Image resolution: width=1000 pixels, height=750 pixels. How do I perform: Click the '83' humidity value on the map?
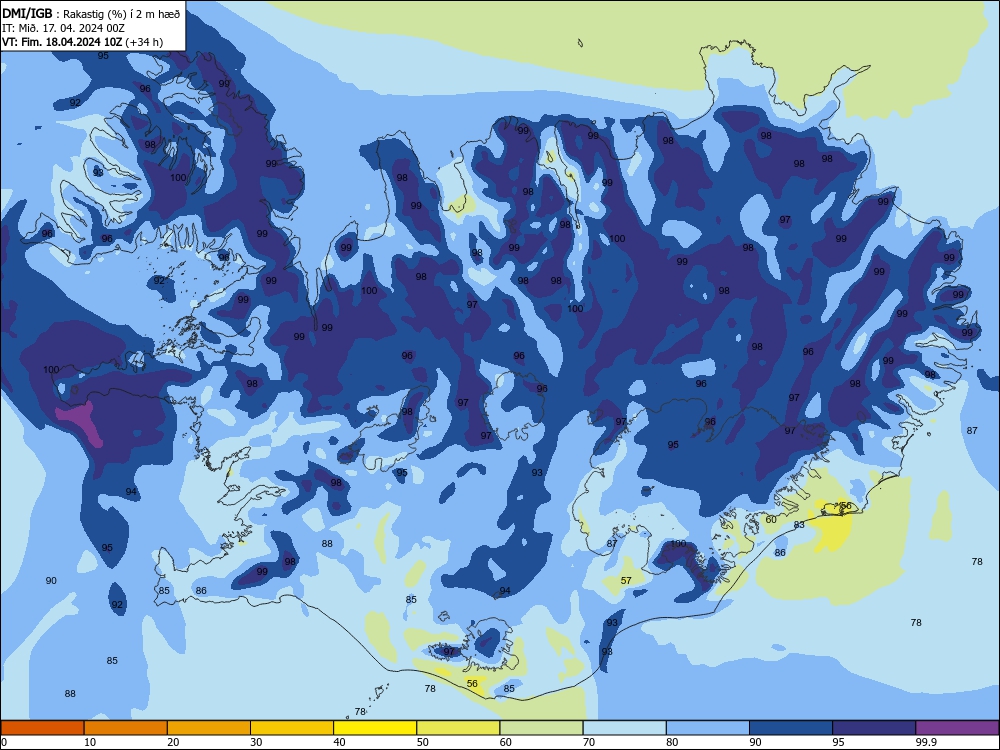pos(799,525)
